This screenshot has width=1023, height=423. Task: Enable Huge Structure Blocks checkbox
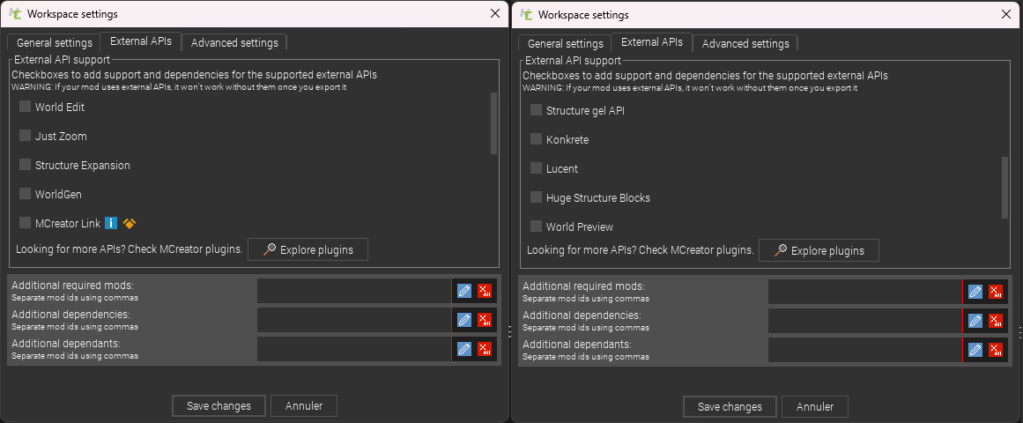point(536,197)
